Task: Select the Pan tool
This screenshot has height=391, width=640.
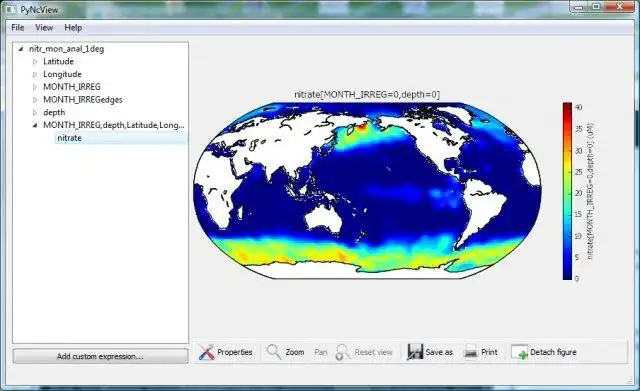Action: (x=321, y=352)
